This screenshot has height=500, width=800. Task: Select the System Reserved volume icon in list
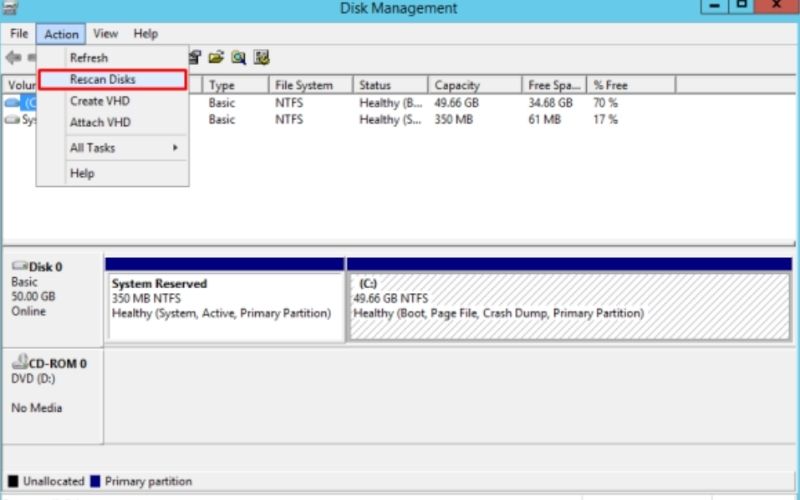tap(12, 120)
